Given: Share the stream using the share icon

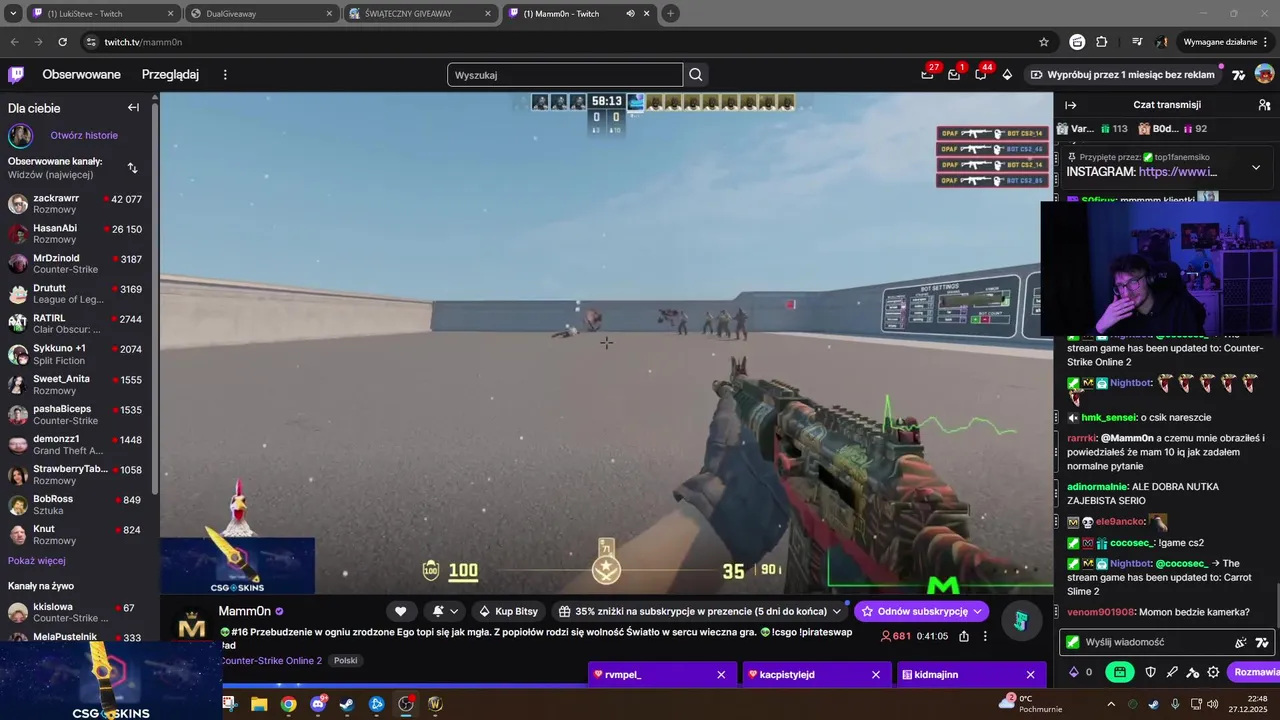Looking at the screenshot, I should [964, 636].
